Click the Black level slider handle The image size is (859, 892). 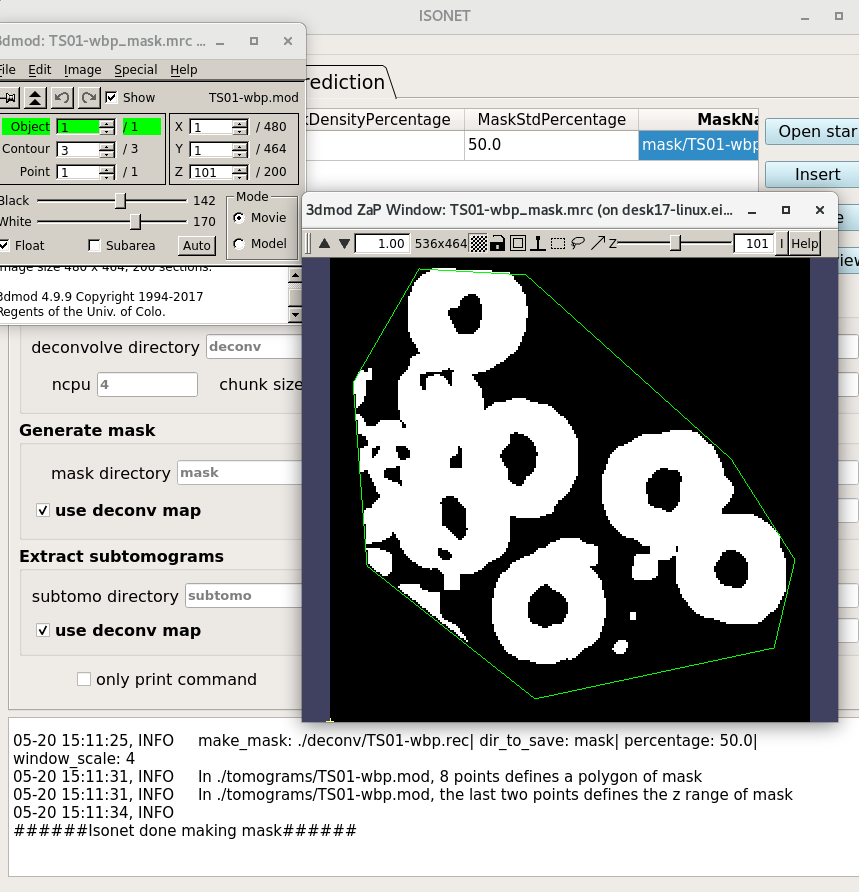pyautogui.click(x=120, y=200)
